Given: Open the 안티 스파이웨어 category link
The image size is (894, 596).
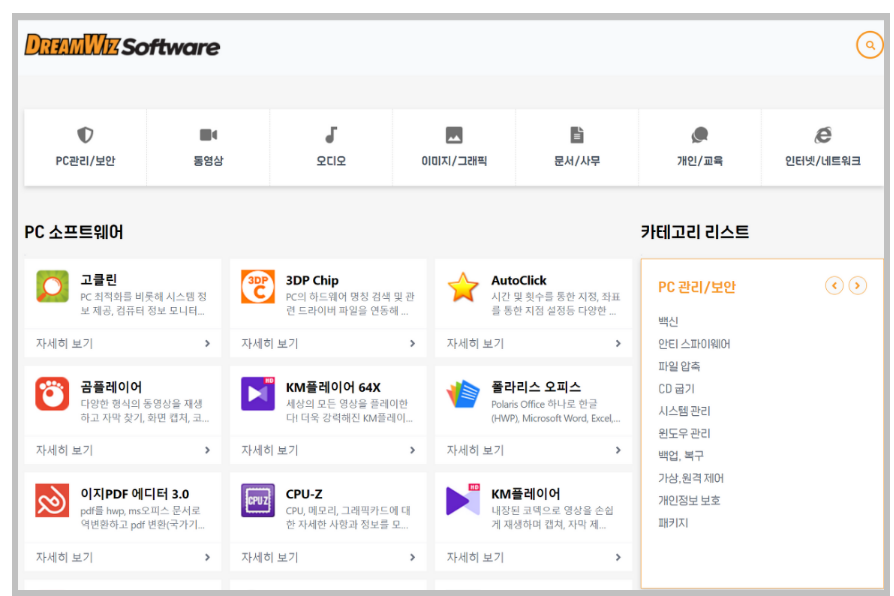Looking at the screenshot, I should pos(694,344).
